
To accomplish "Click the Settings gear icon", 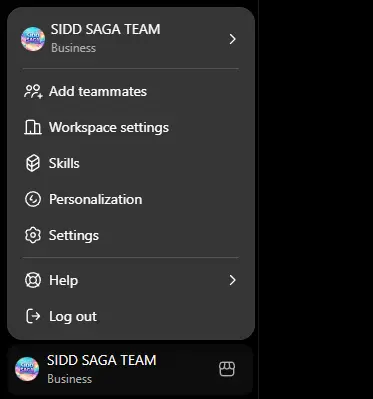I will click(33, 235).
